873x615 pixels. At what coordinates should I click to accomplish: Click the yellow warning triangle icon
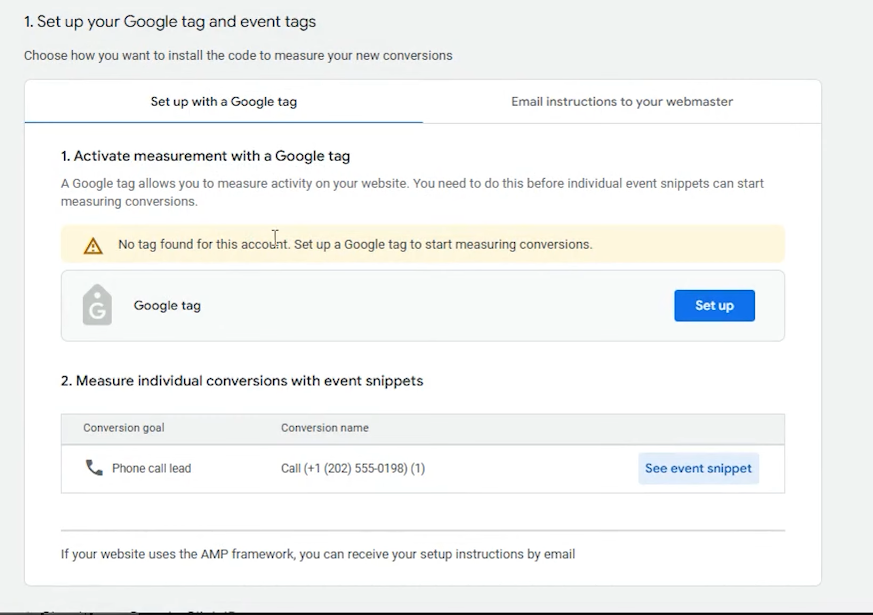coord(93,245)
